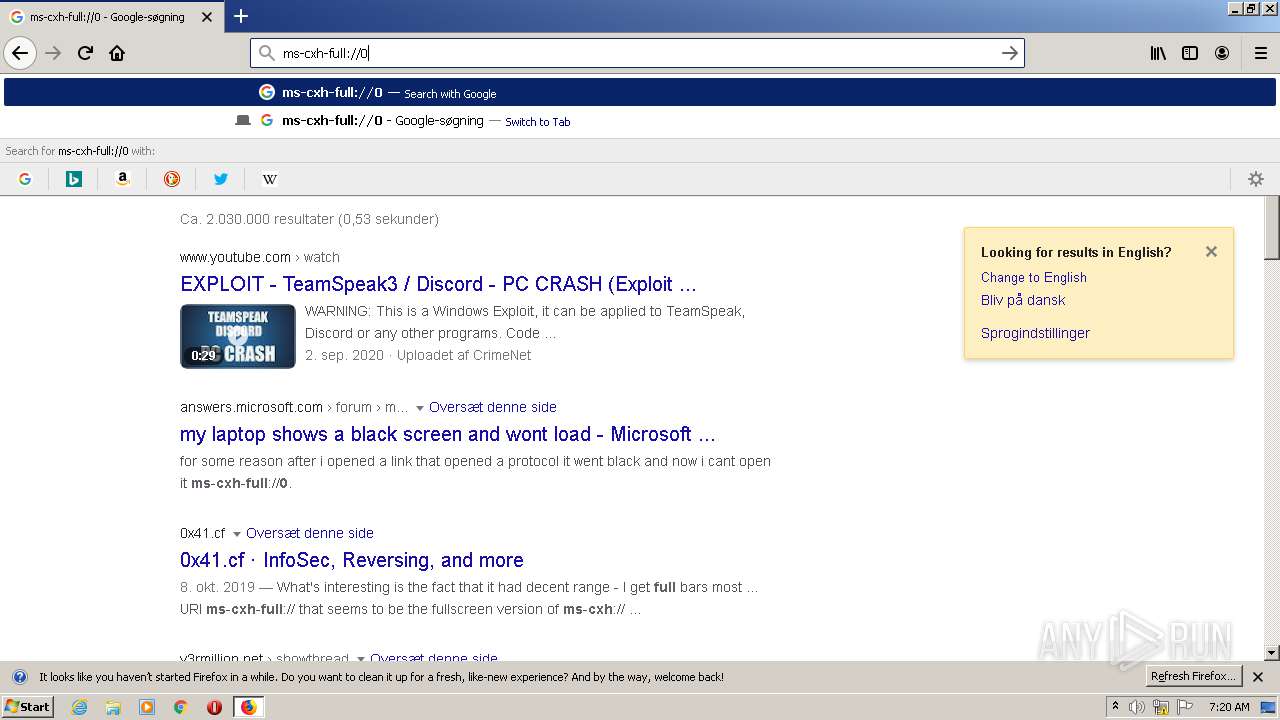This screenshot has width=1280, height=720.
Task: Click 'Change to English' link
Action: (x=1033, y=277)
